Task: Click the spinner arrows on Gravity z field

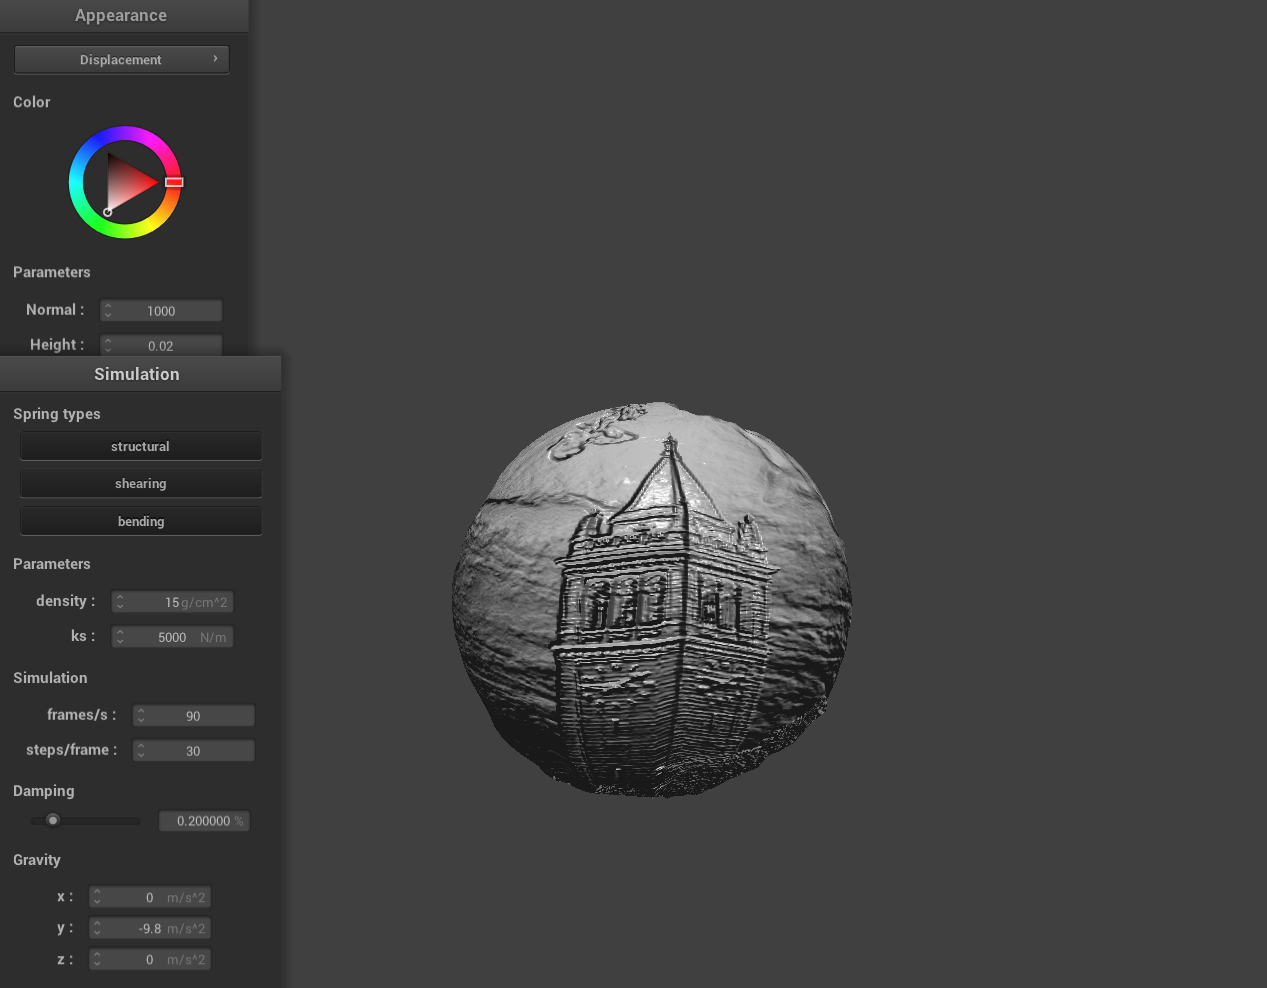Action: [97, 960]
